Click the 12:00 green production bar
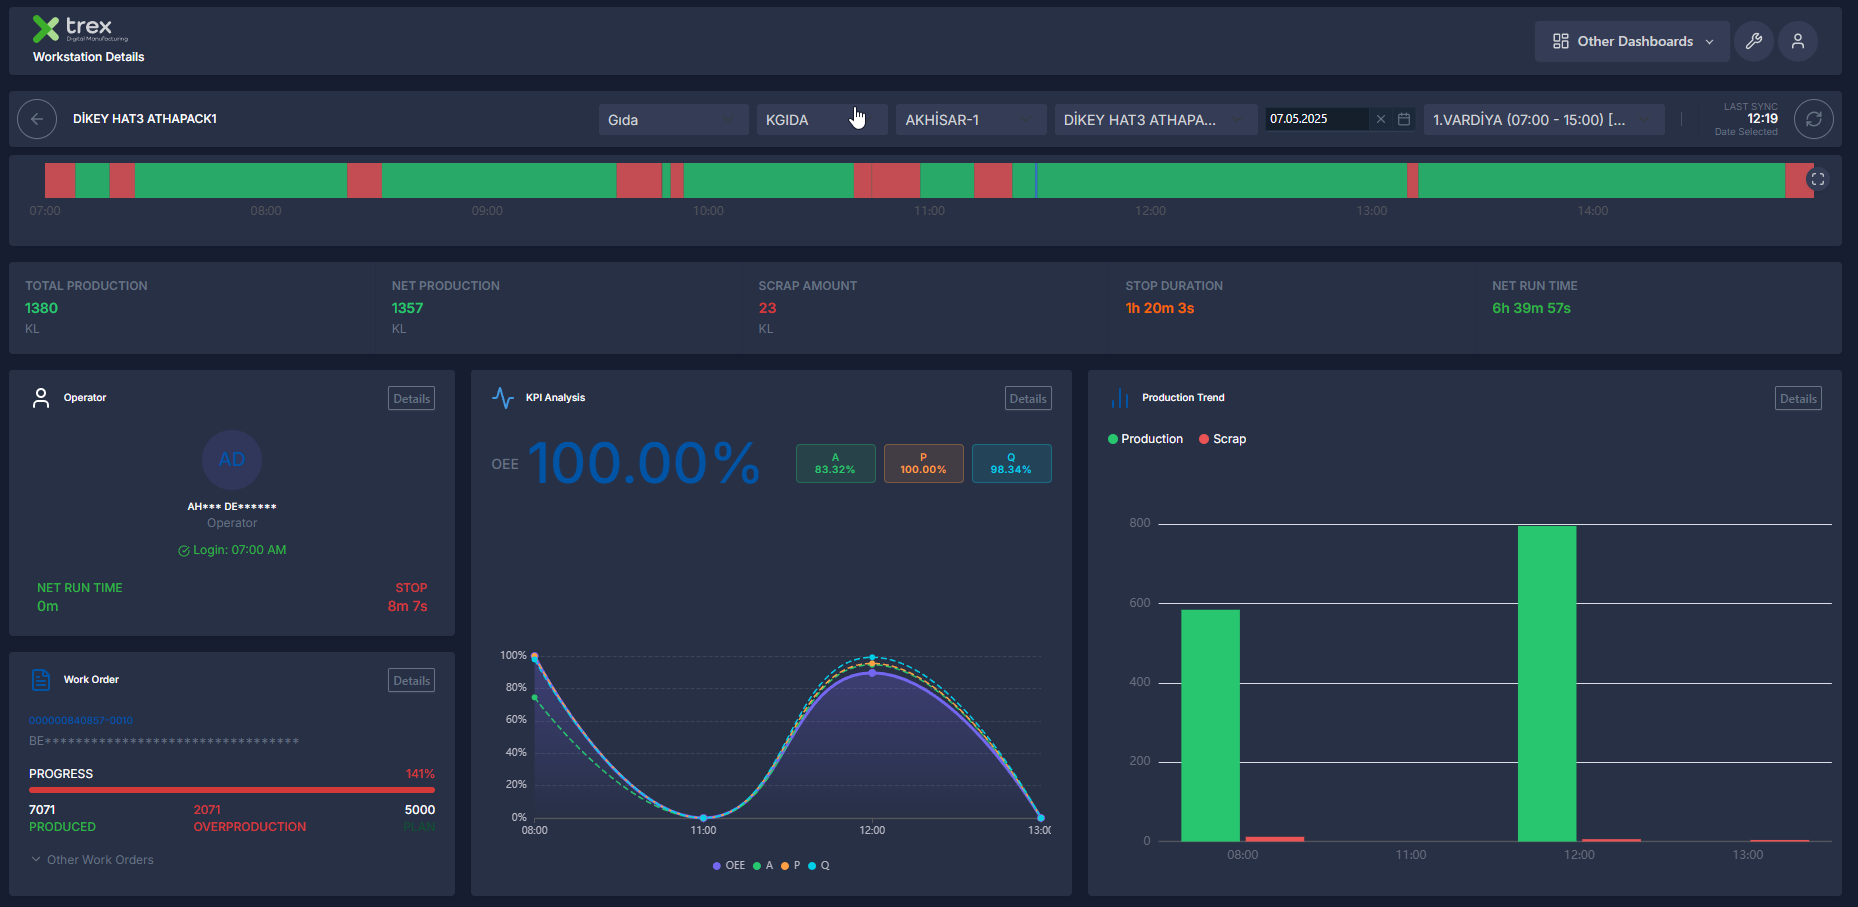 point(1547,684)
